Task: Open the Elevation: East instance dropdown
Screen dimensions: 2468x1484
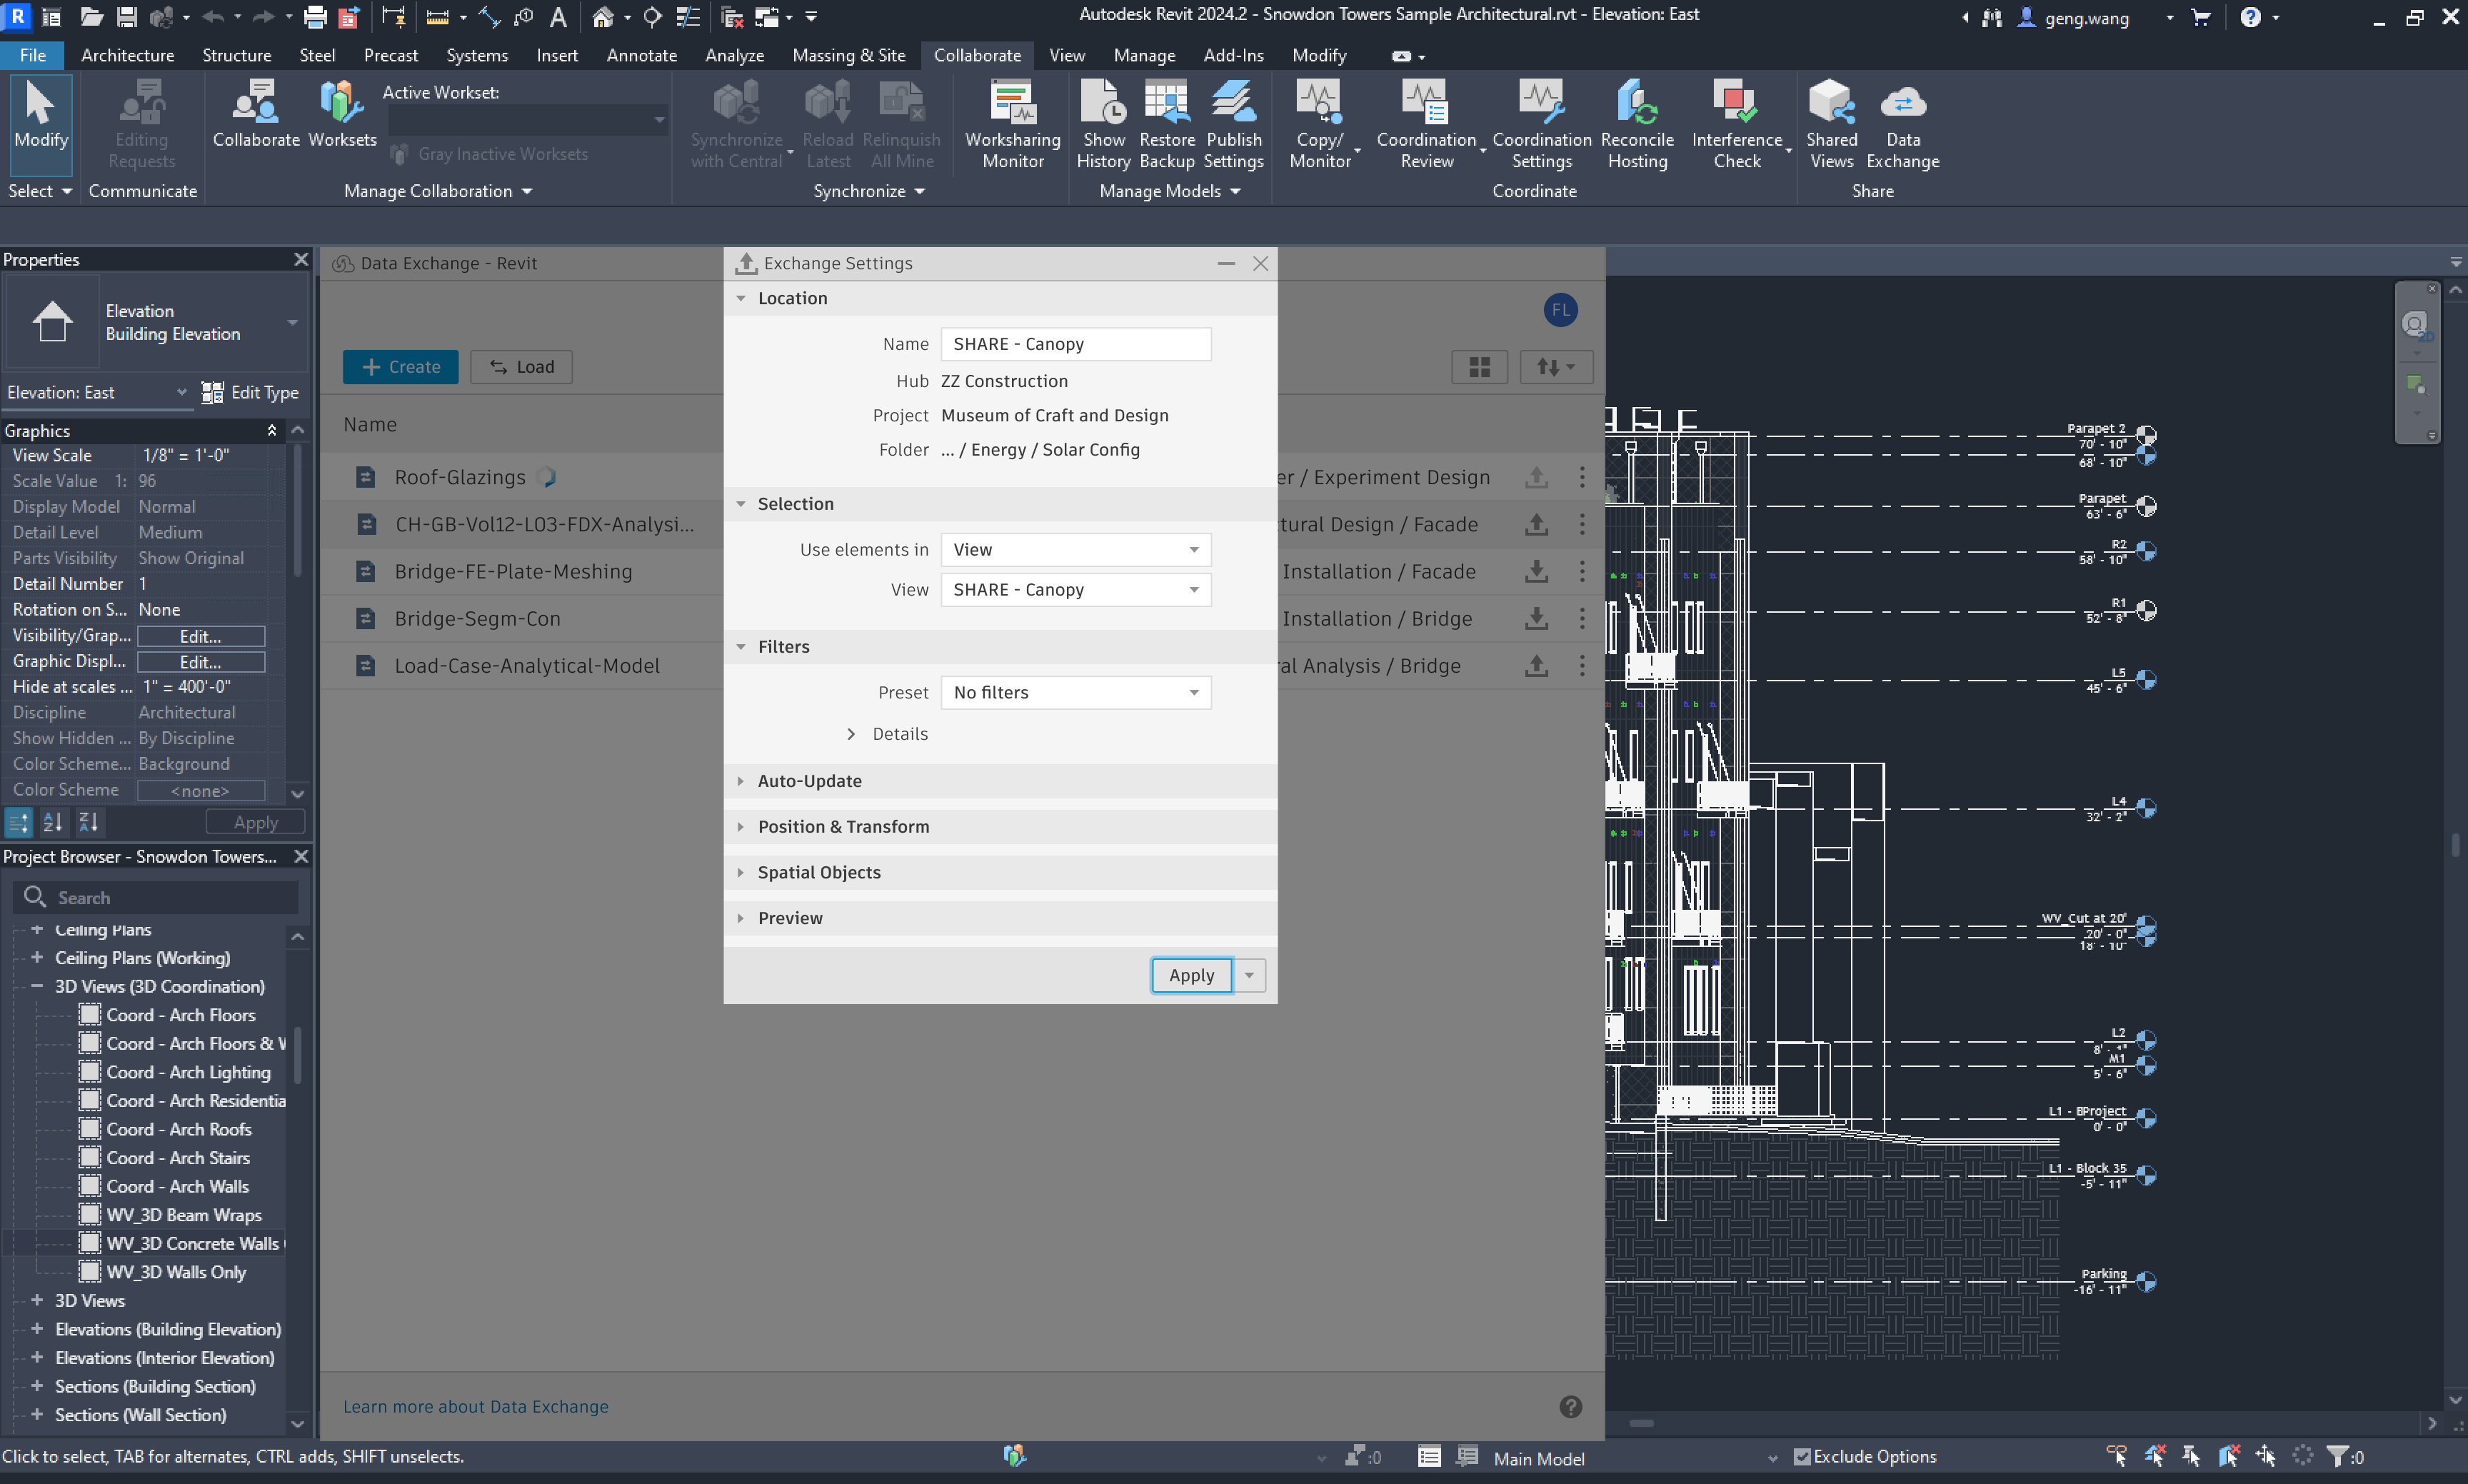Action: pos(96,393)
